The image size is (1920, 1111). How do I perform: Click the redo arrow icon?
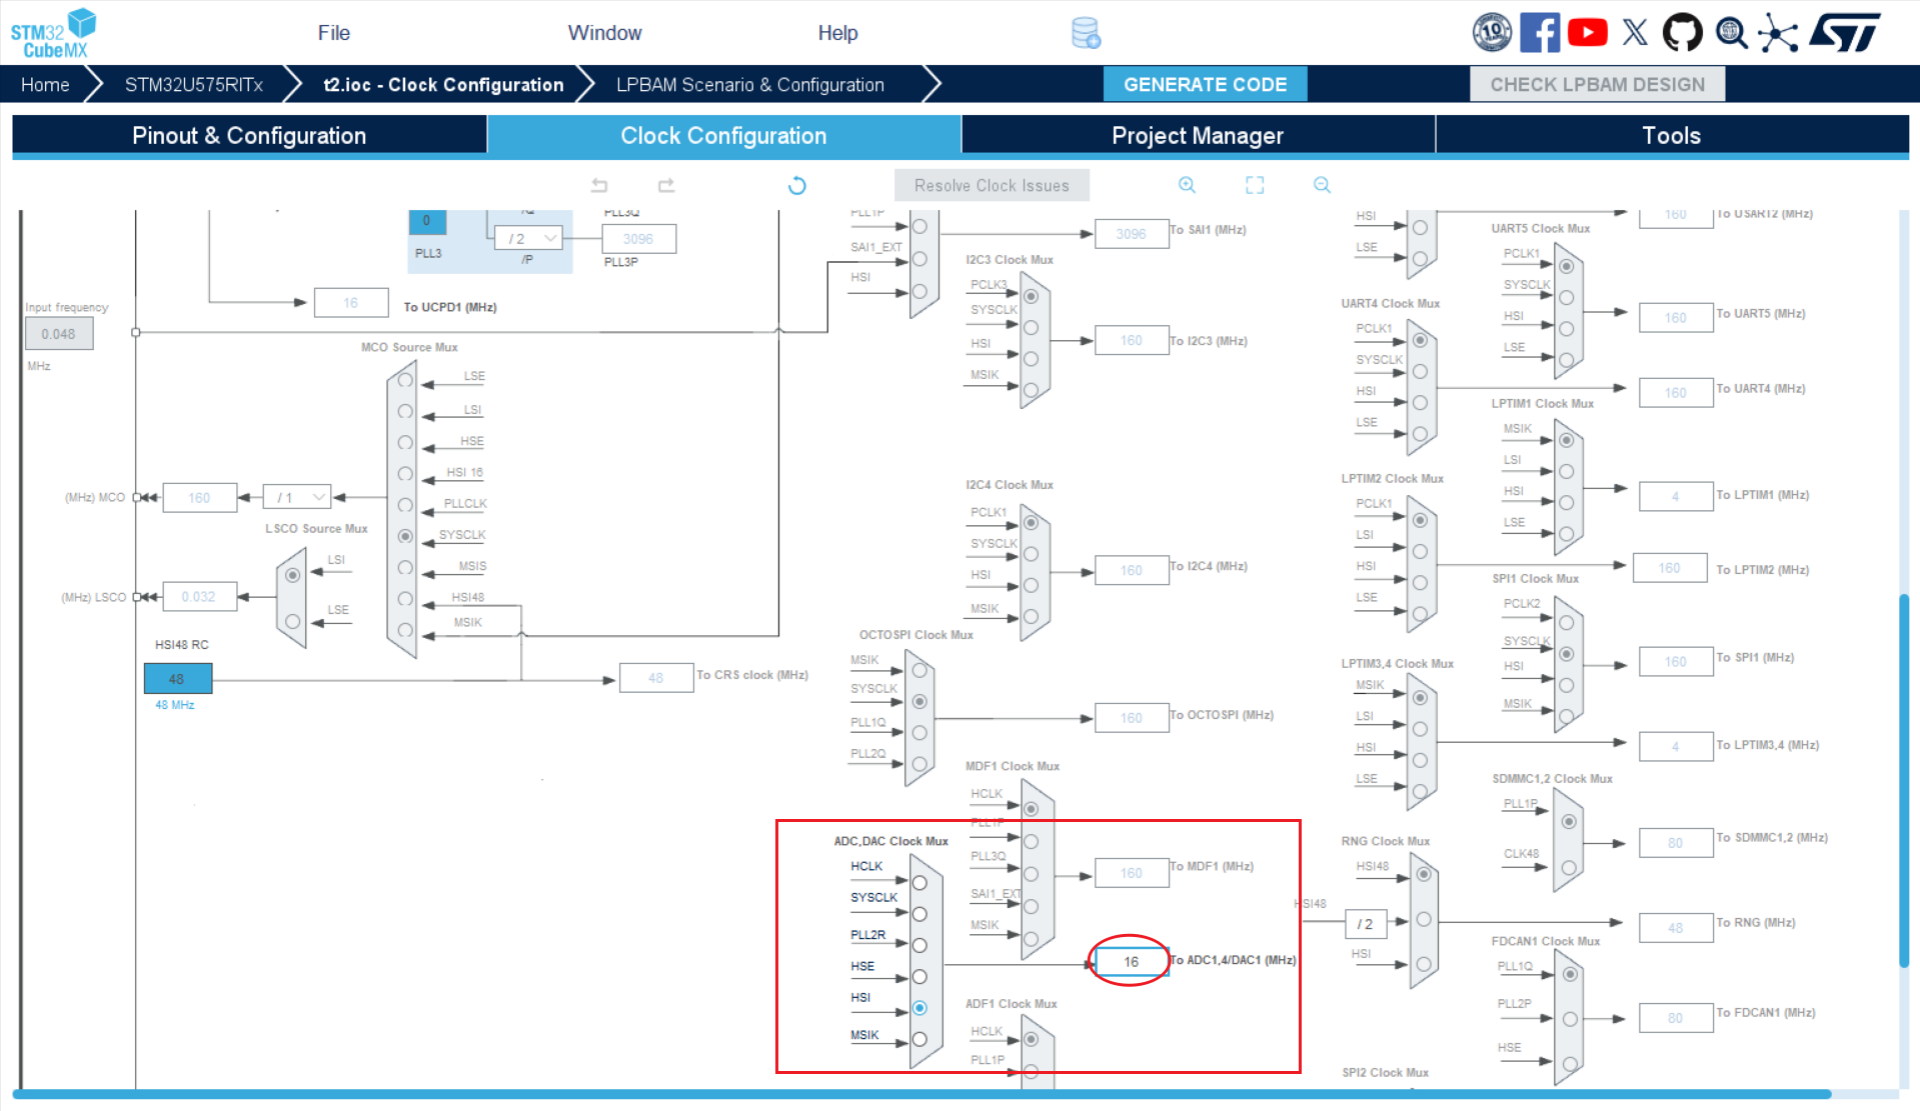tap(666, 185)
